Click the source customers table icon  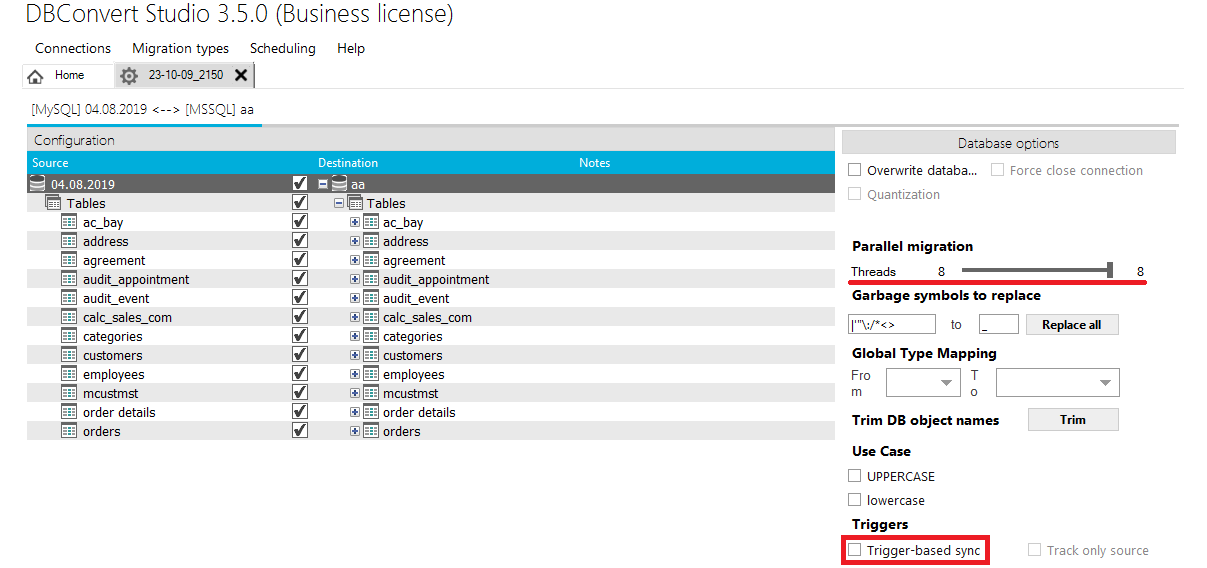pos(69,355)
